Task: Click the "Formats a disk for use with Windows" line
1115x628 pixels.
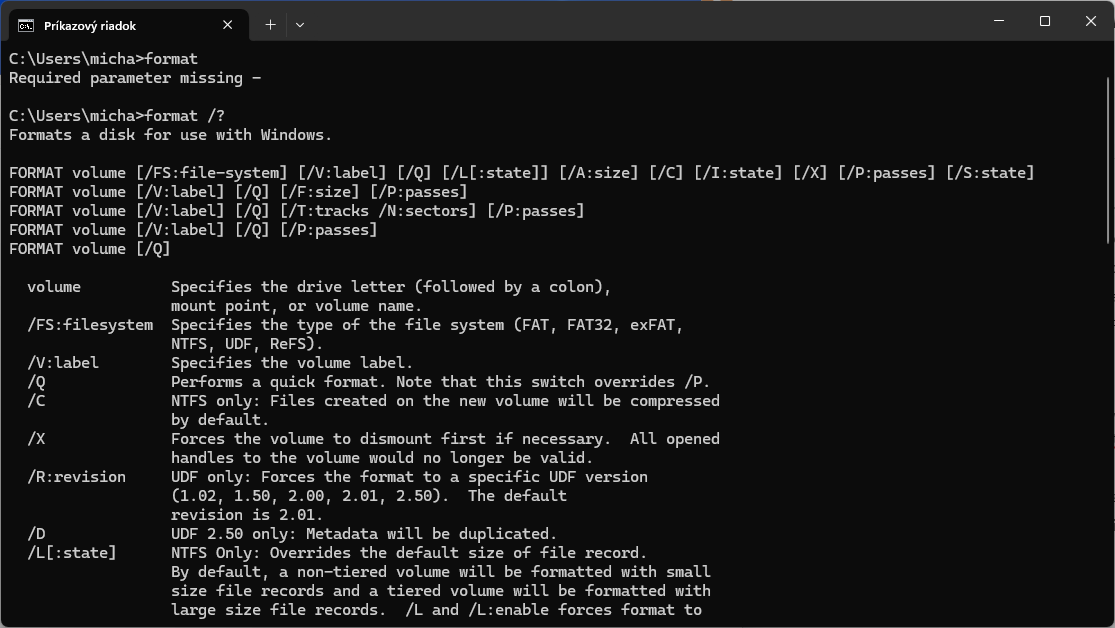Action: [170, 135]
